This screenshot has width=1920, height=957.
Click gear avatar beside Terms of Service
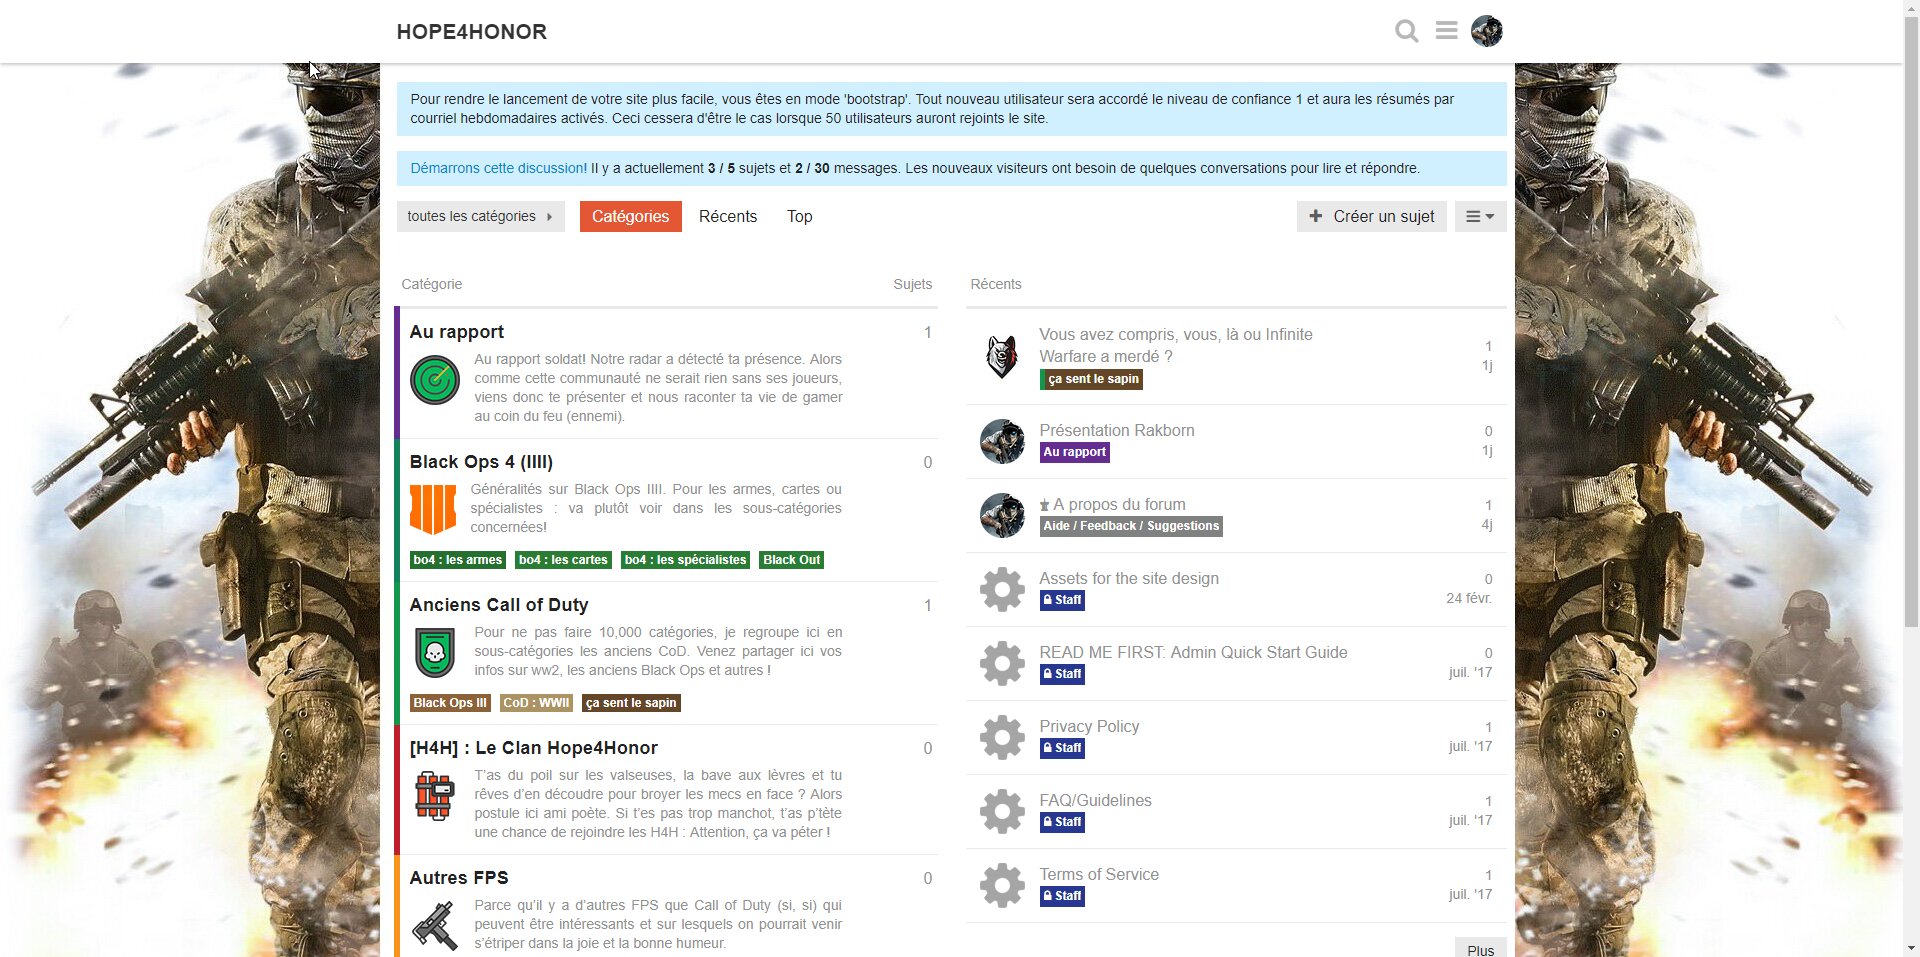1002,885
